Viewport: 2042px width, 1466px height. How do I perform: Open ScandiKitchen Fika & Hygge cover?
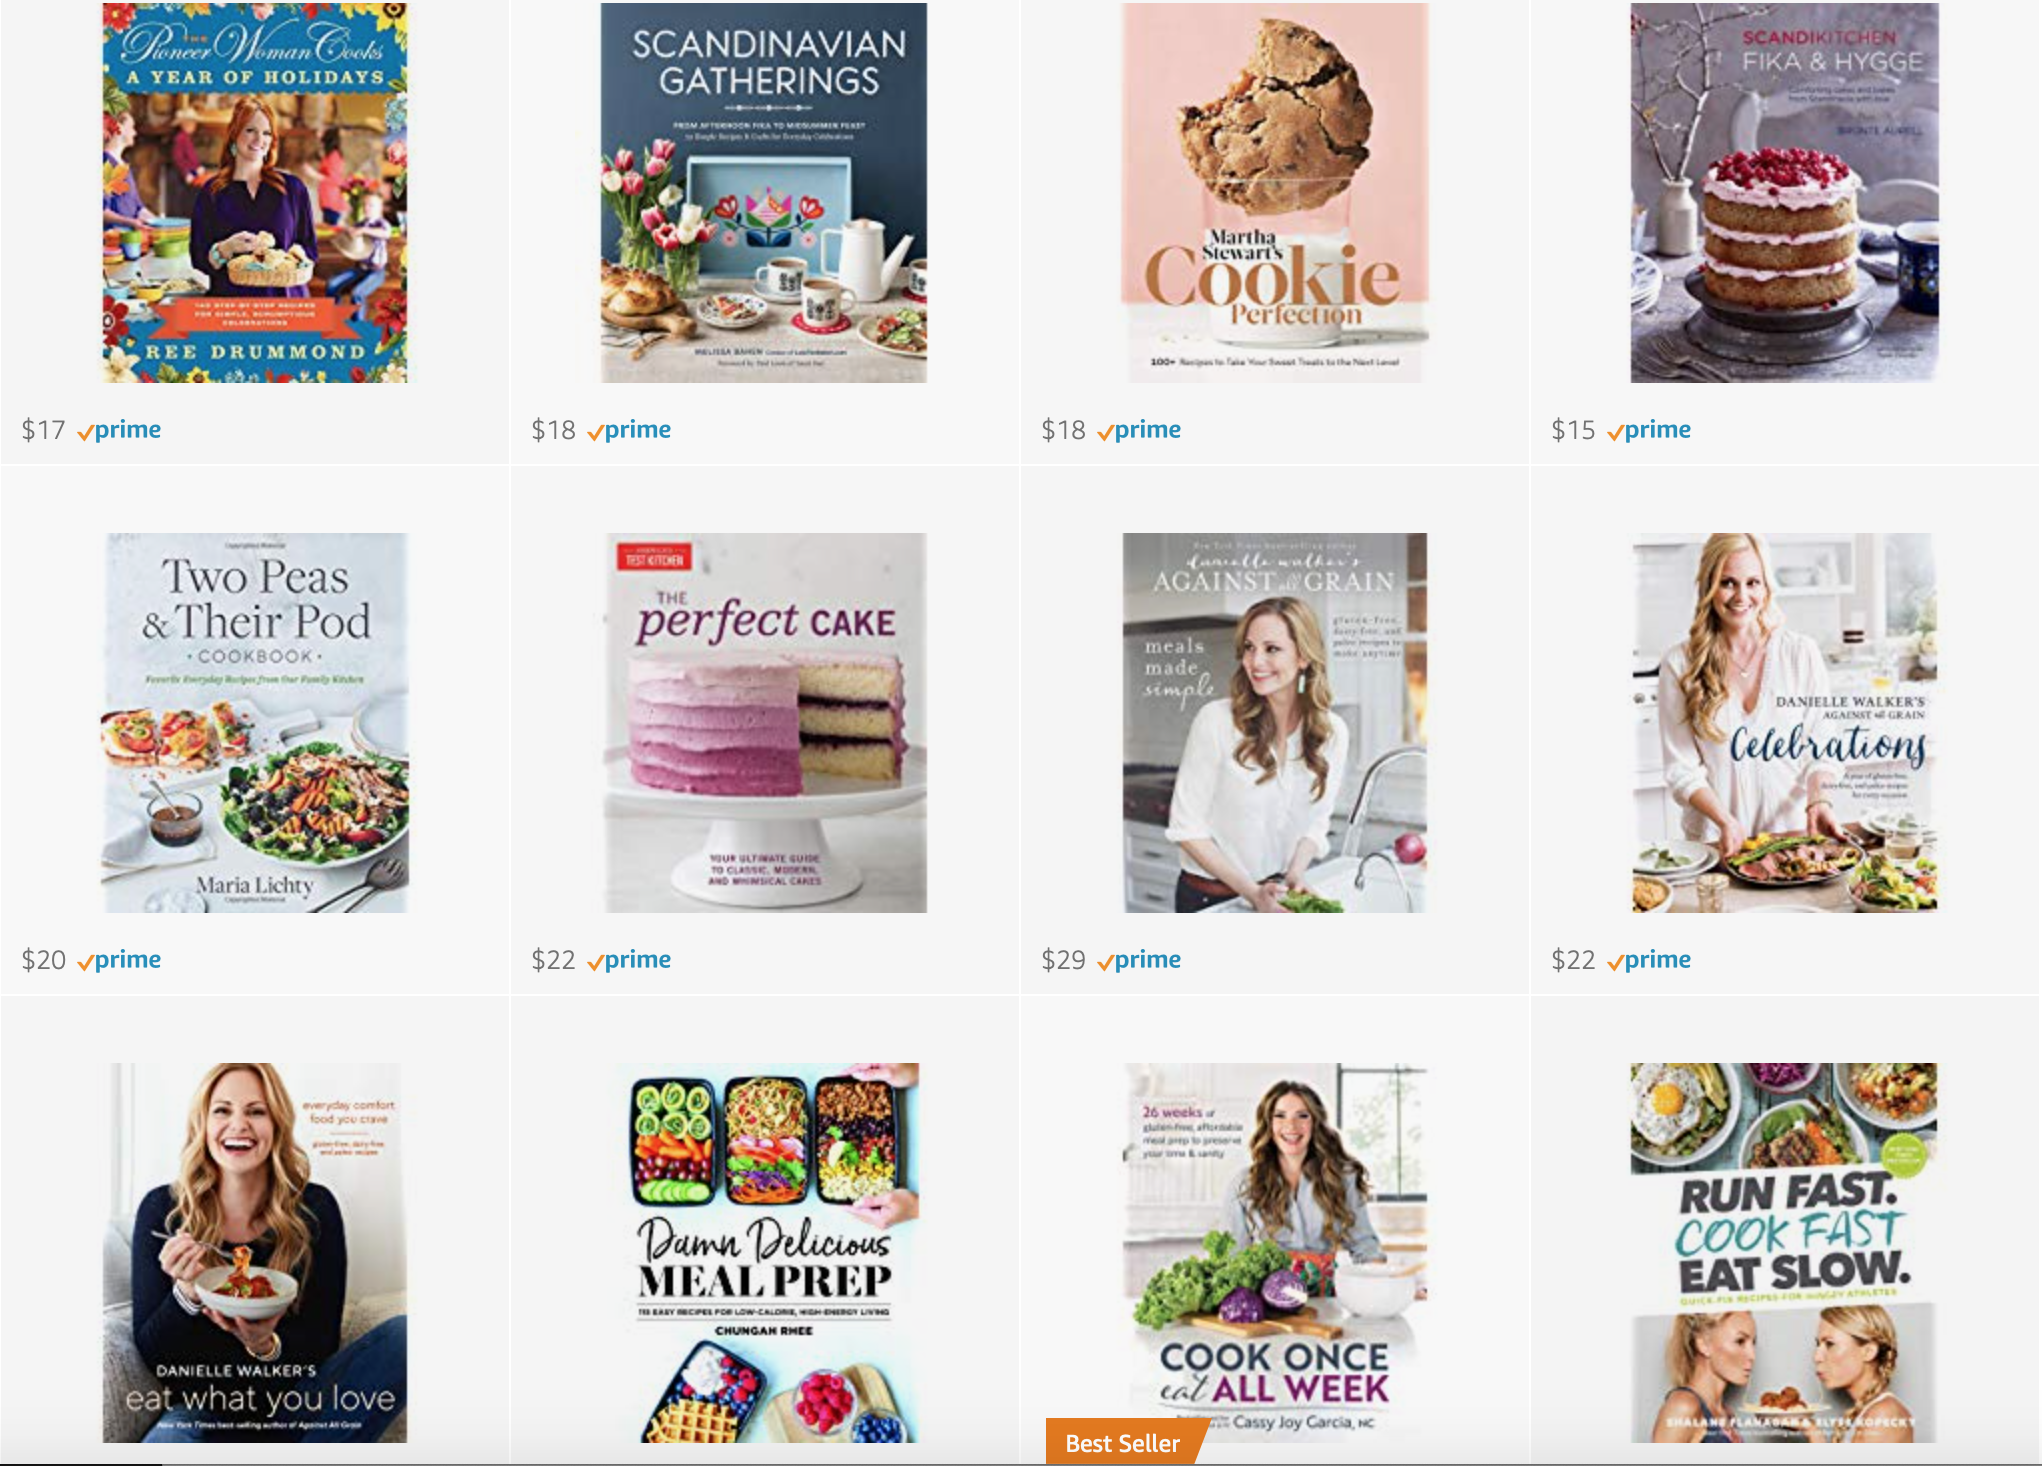coord(1785,192)
